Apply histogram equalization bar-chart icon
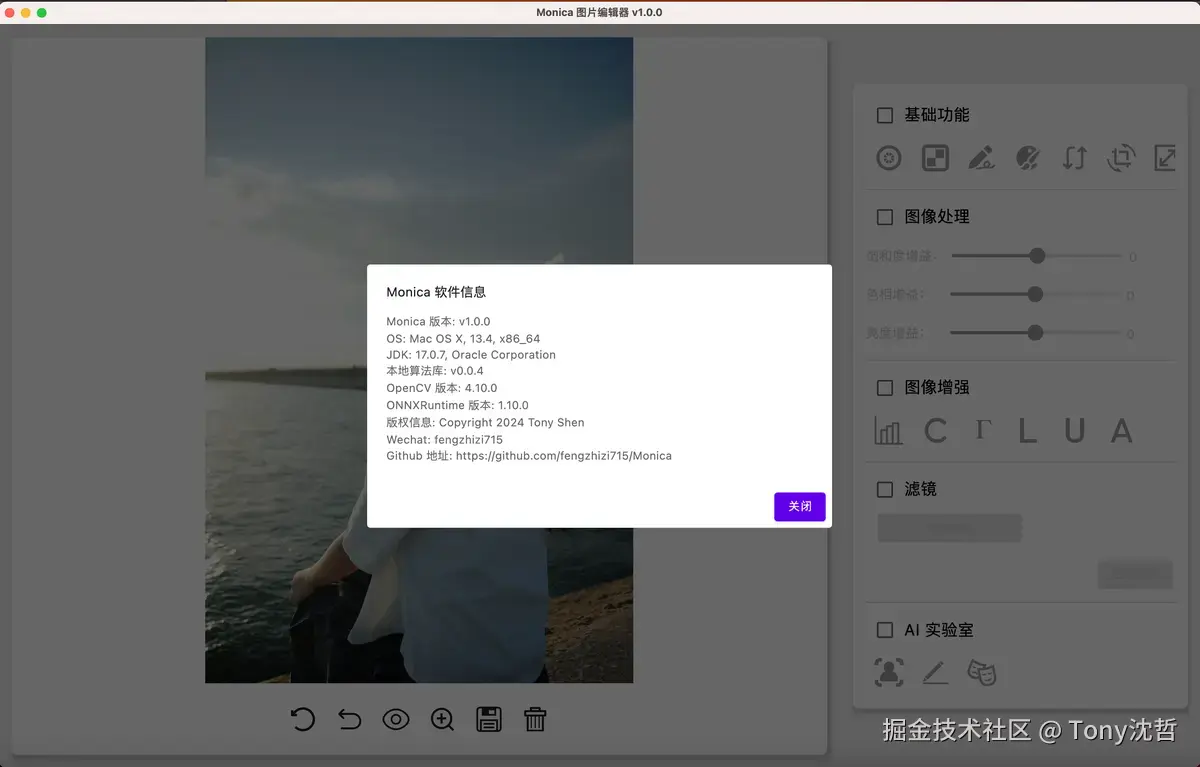The width and height of the screenshot is (1200, 767). 888,431
